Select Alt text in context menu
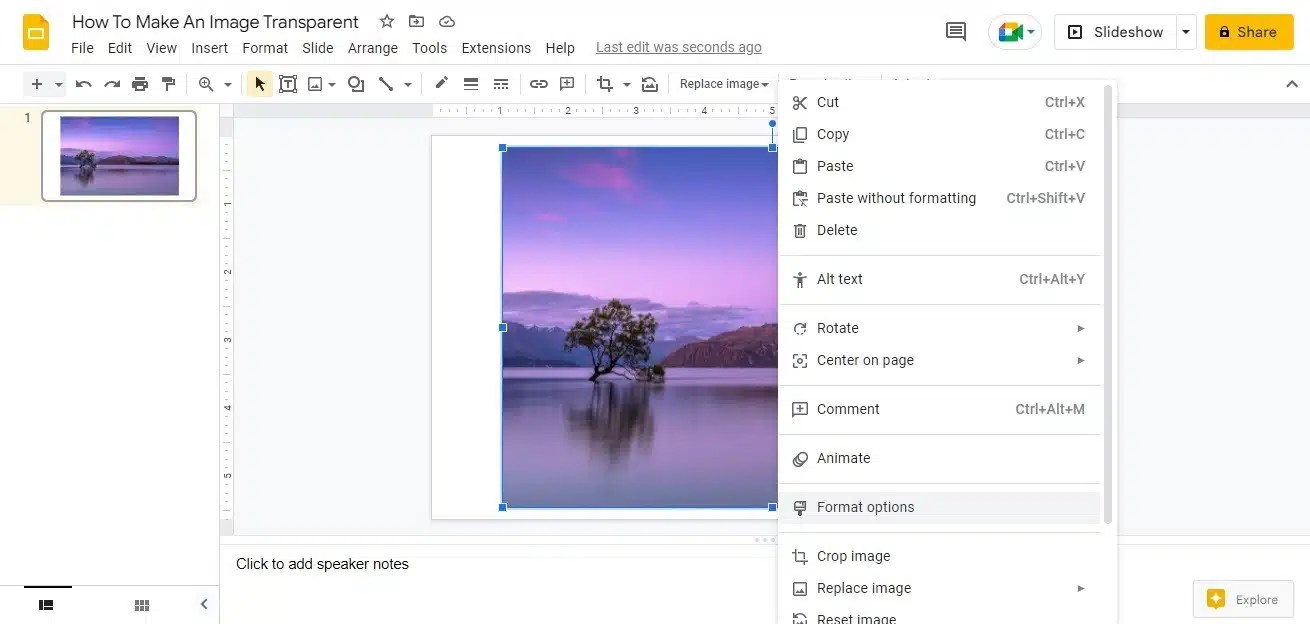 pos(940,279)
